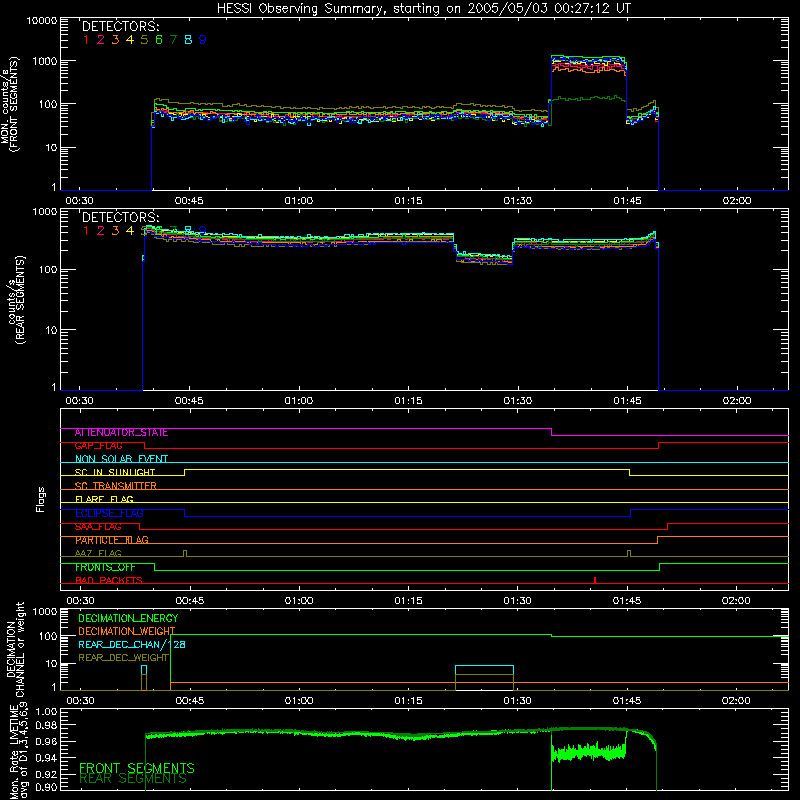Click the DECIMATION_ENERGY legend label
The image size is (800, 800).
[x=128, y=618]
